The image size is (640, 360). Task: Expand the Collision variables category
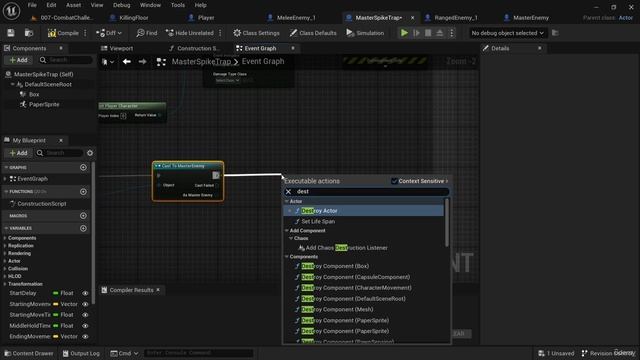(x=4, y=269)
